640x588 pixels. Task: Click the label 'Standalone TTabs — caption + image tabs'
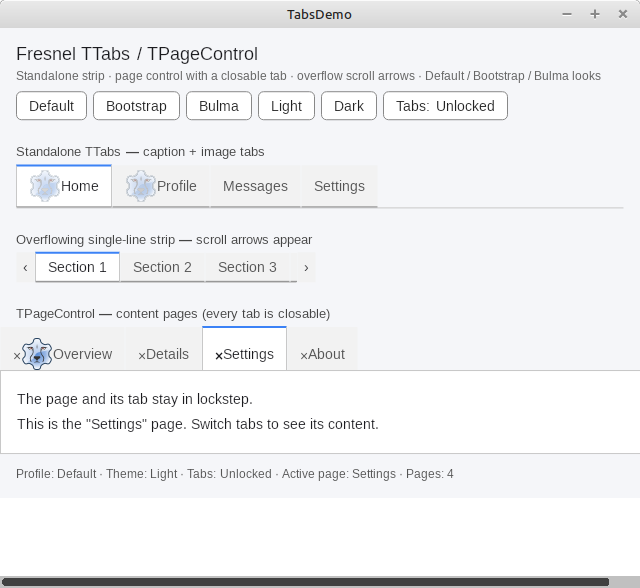pos(140,152)
